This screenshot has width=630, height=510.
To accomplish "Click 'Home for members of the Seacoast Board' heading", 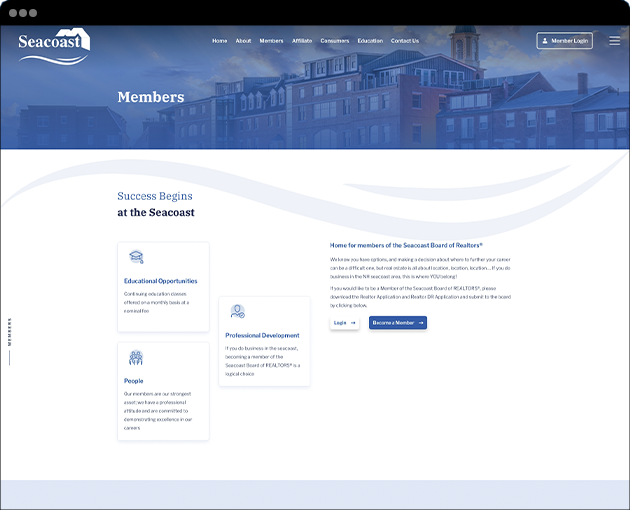I will [x=406, y=245].
